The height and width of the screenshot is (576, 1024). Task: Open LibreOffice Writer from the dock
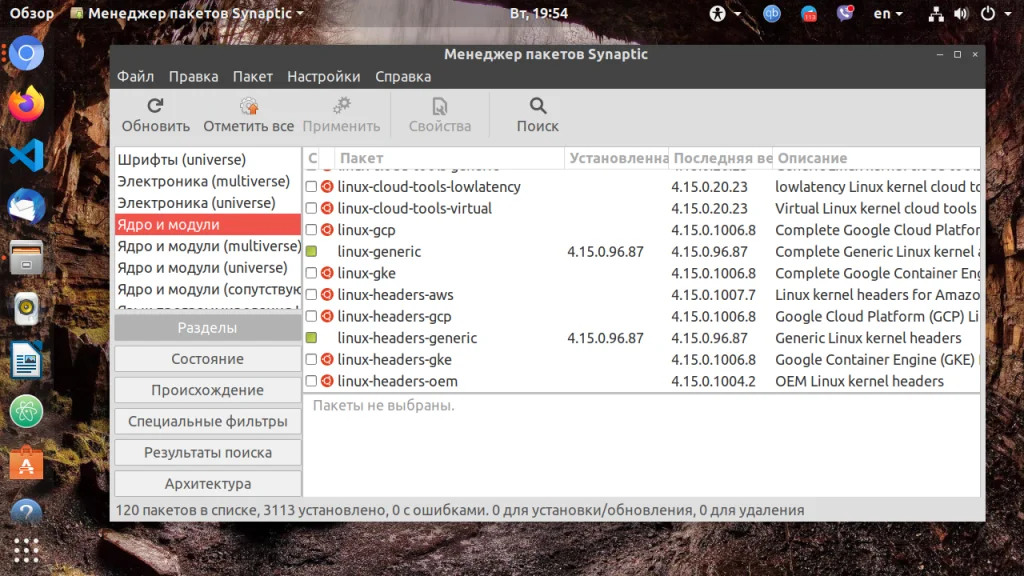coord(26,359)
